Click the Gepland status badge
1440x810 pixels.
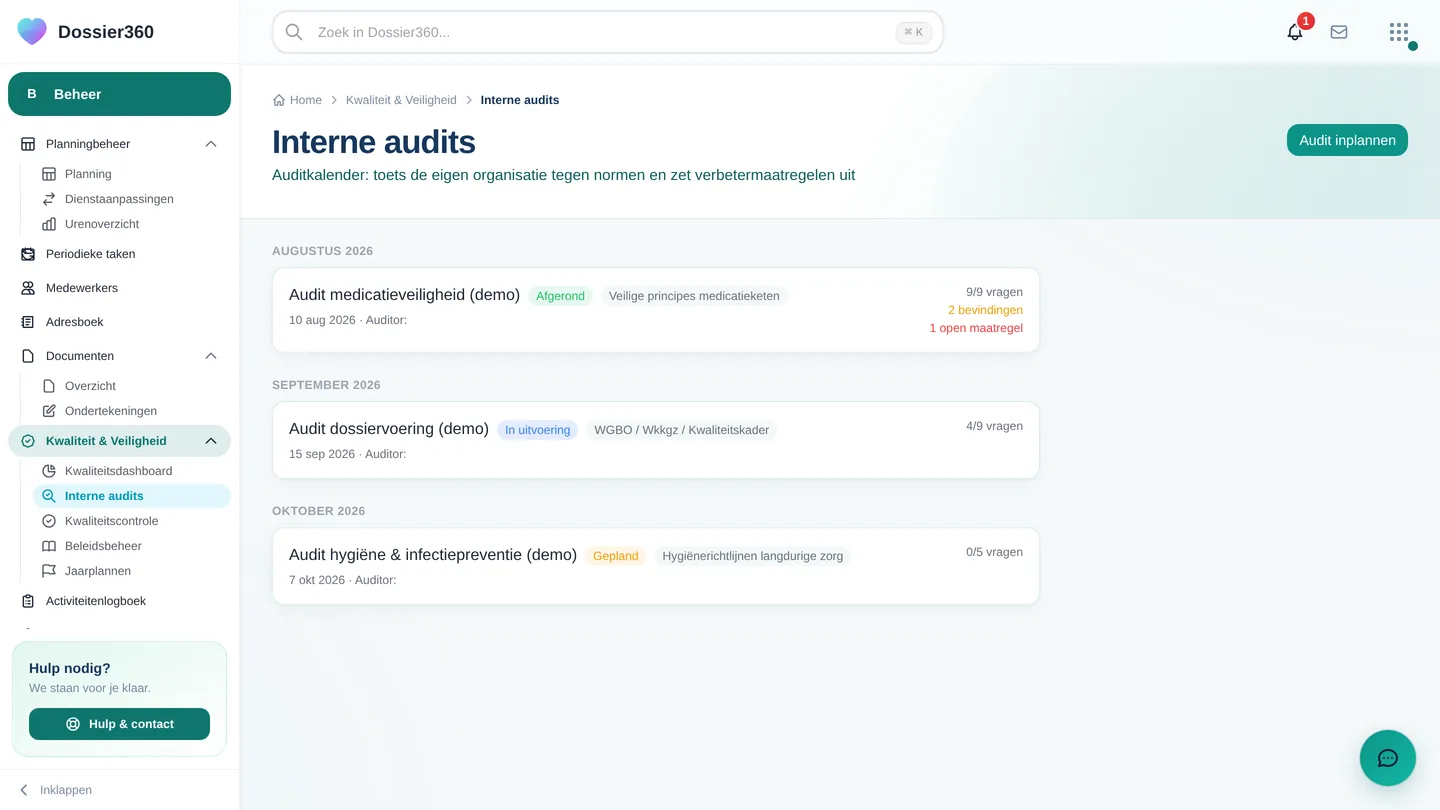point(615,556)
